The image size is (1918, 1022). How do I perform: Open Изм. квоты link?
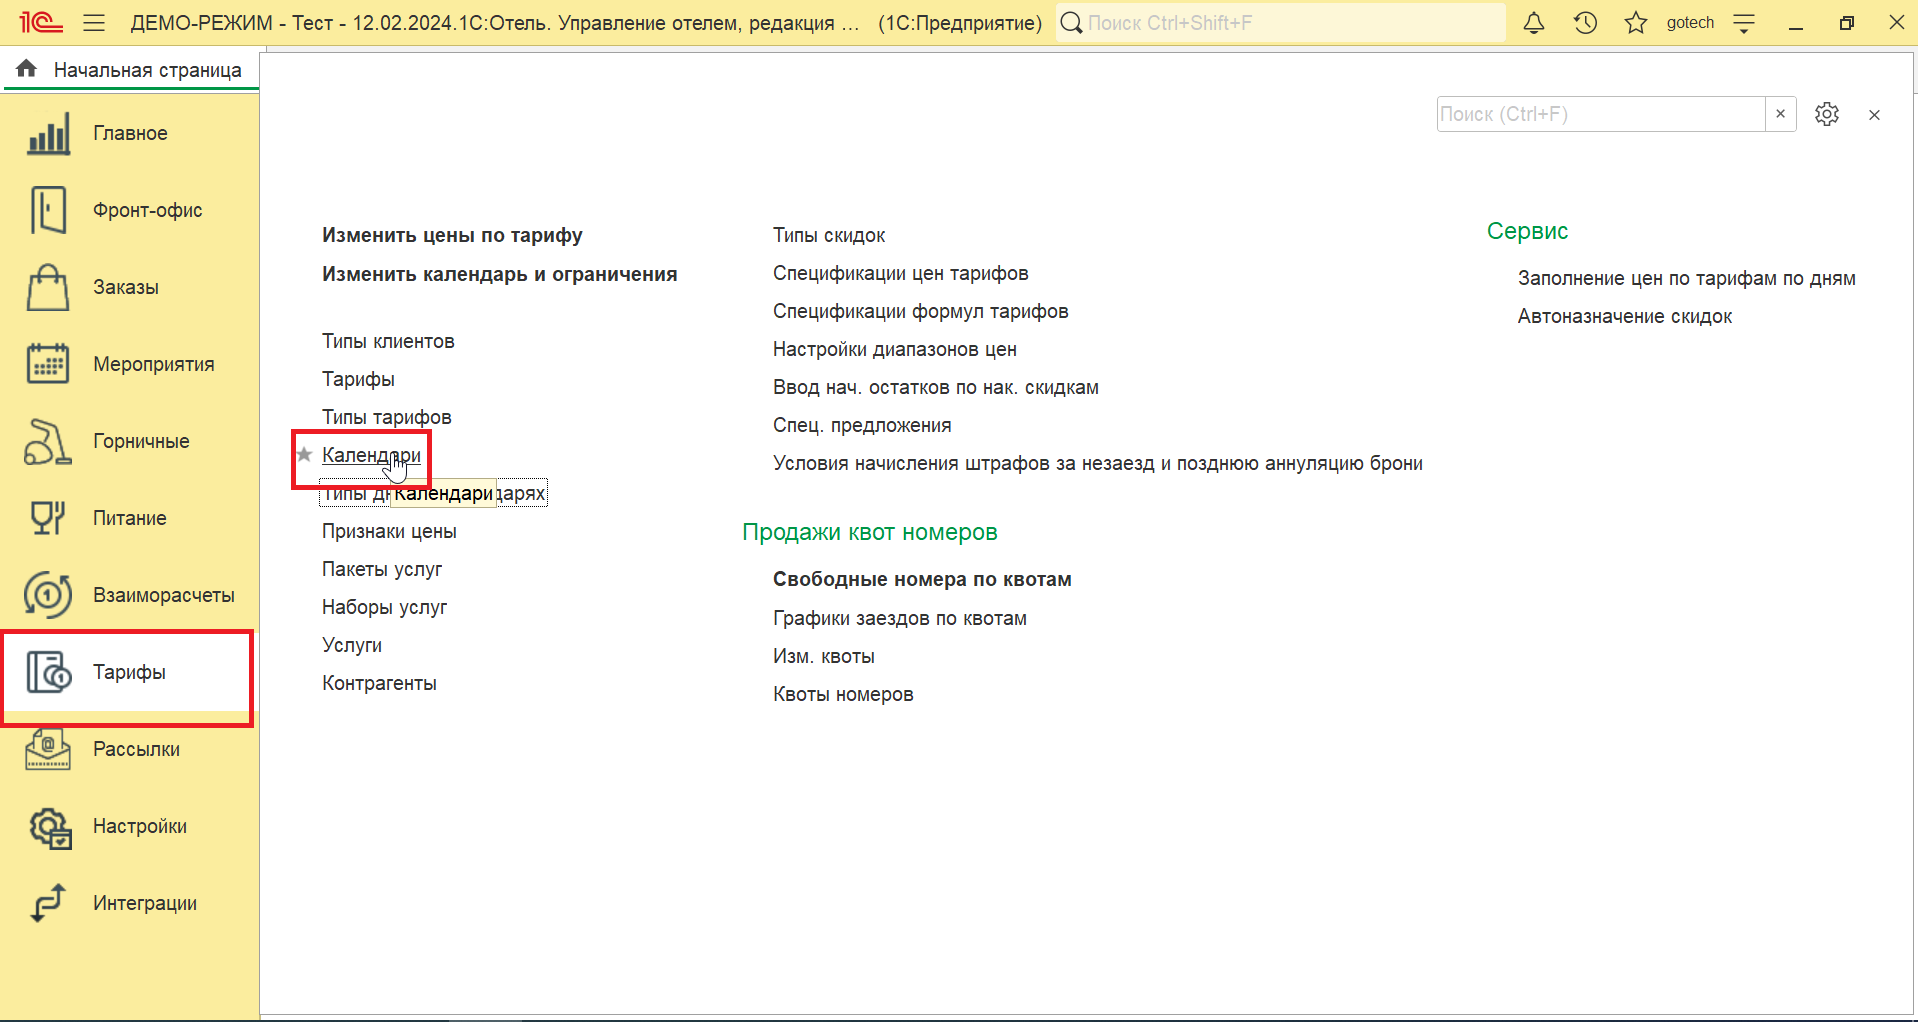(824, 656)
